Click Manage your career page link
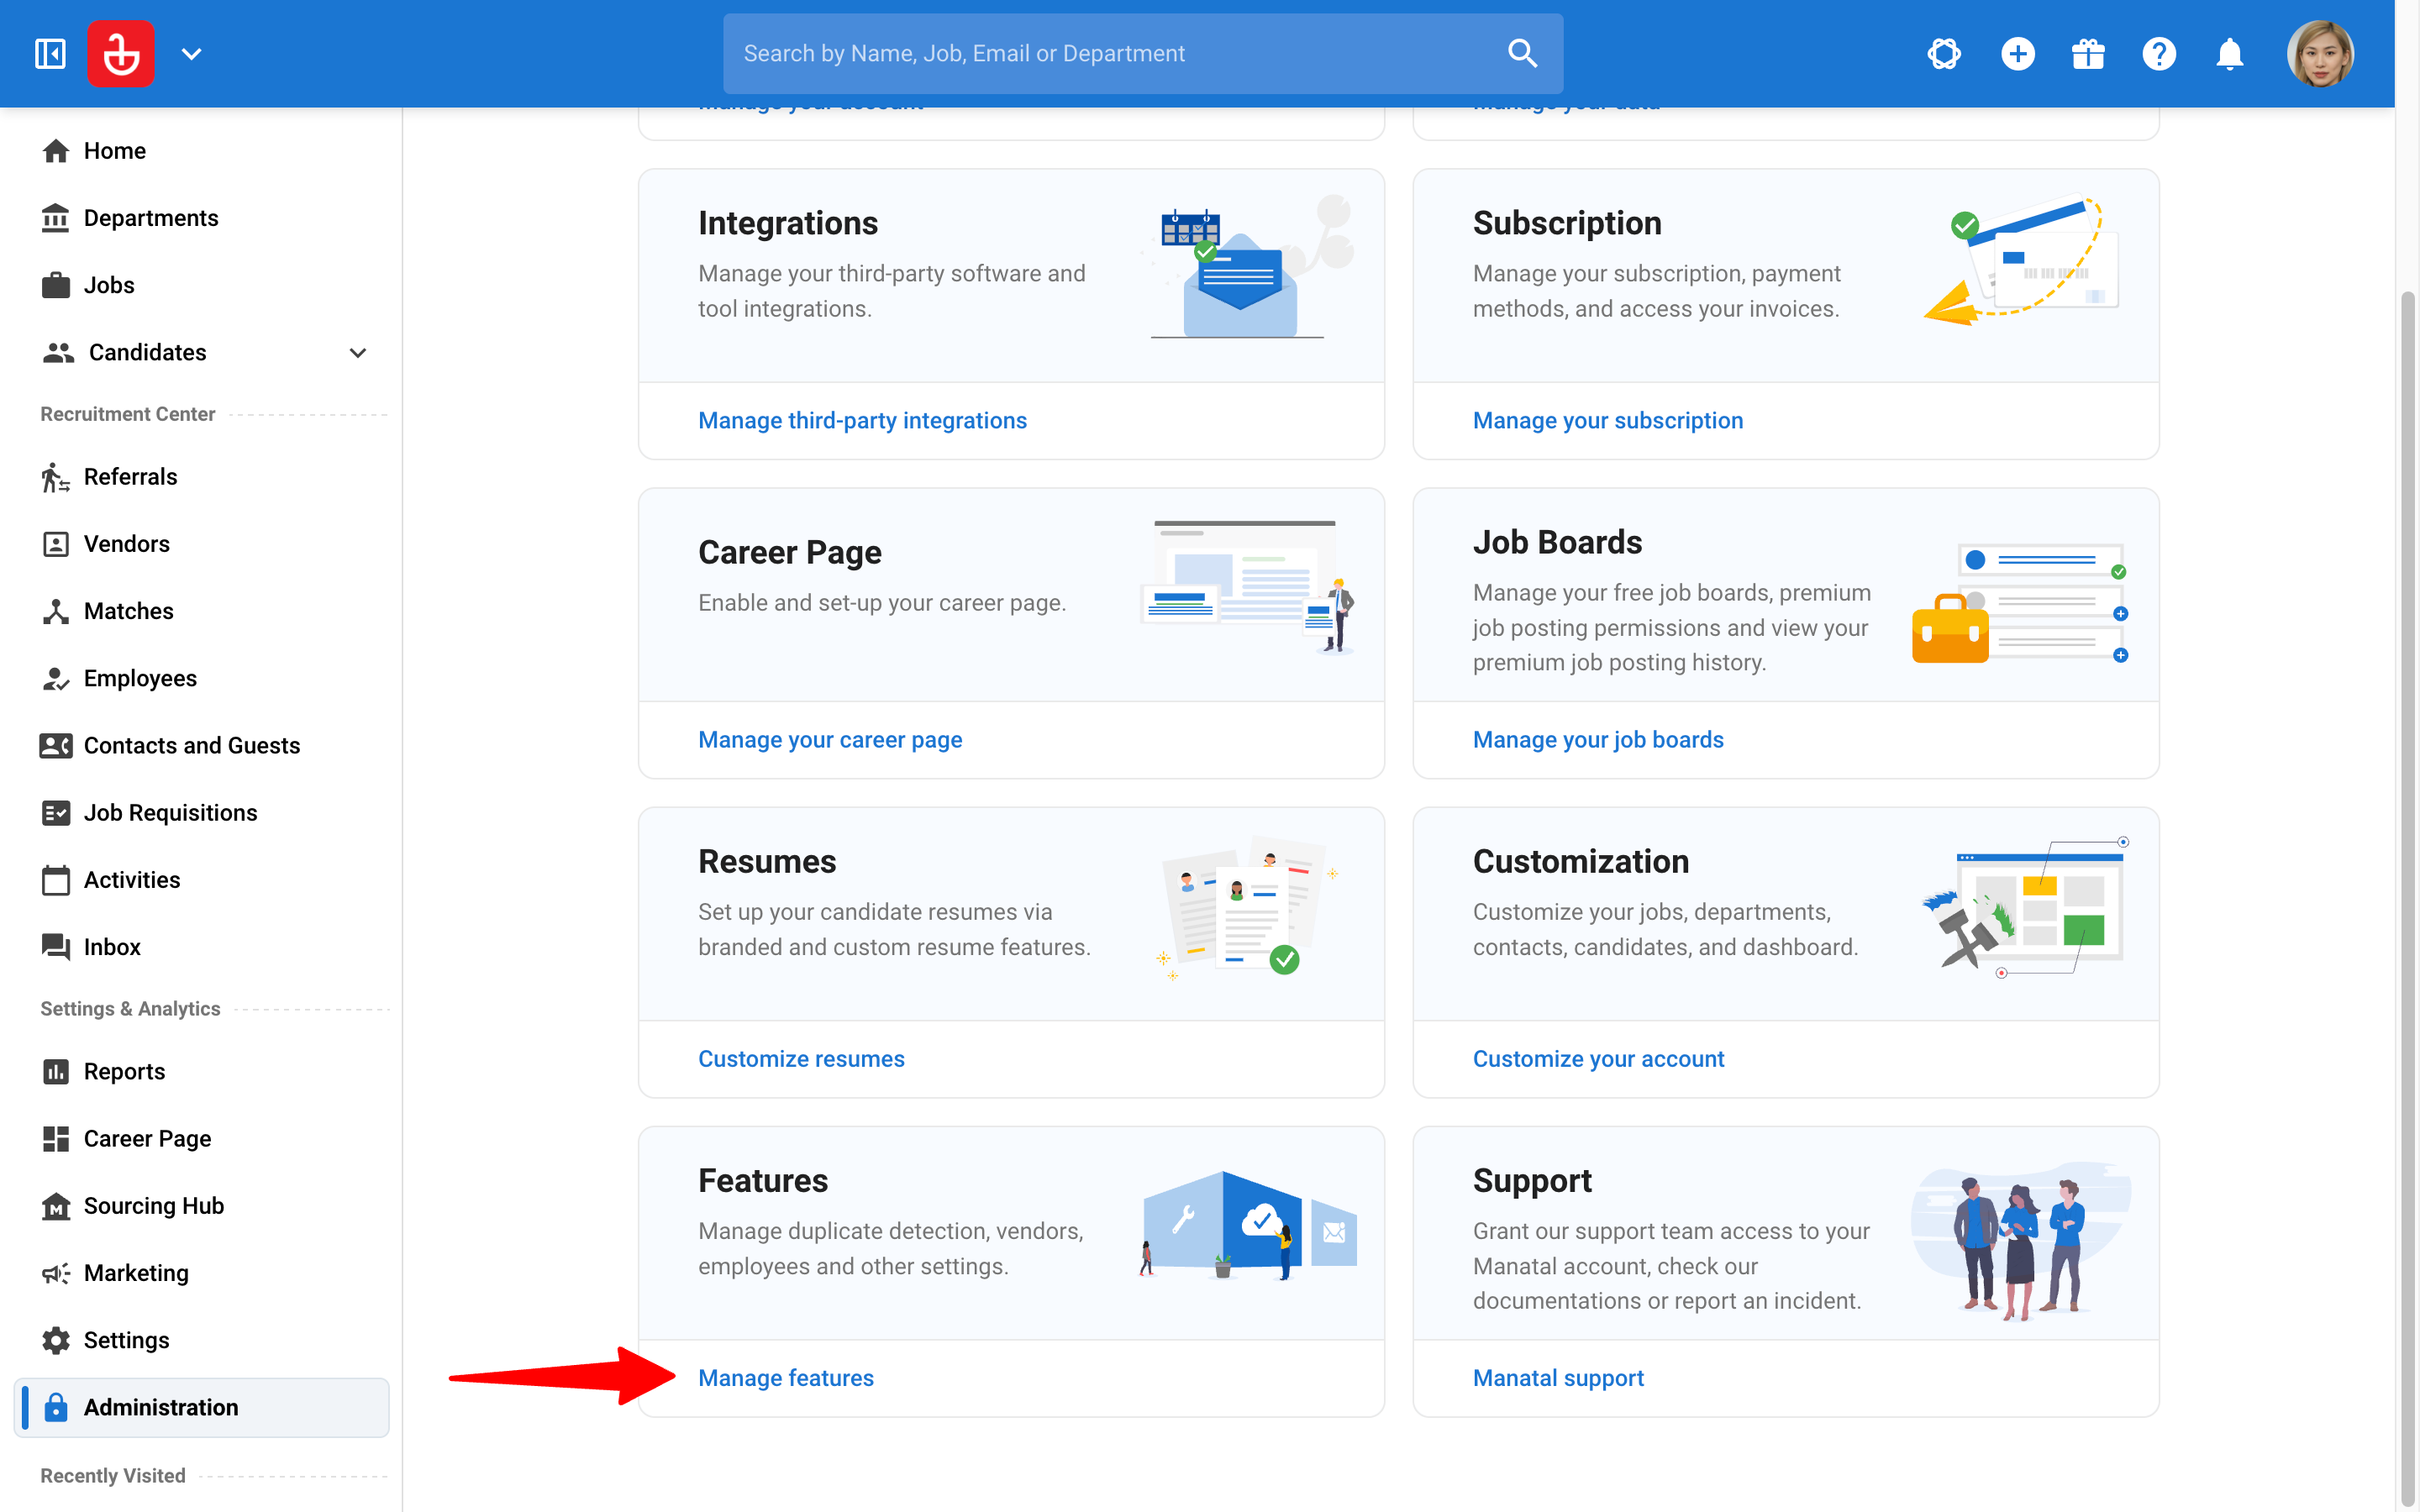Image resolution: width=2420 pixels, height=1512 pixels. tap(830, 739)
